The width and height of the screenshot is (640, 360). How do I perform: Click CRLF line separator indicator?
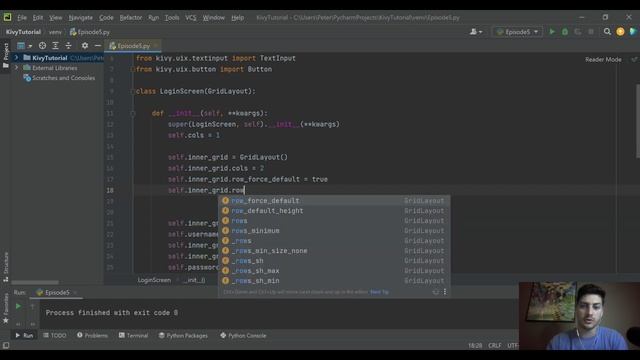tap(494, 346)
